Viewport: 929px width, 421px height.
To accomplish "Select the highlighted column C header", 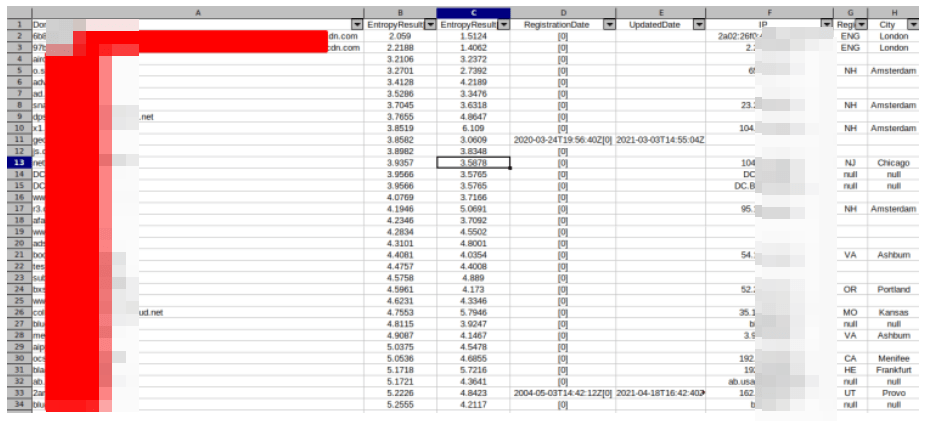I will (x=474, y=10).
